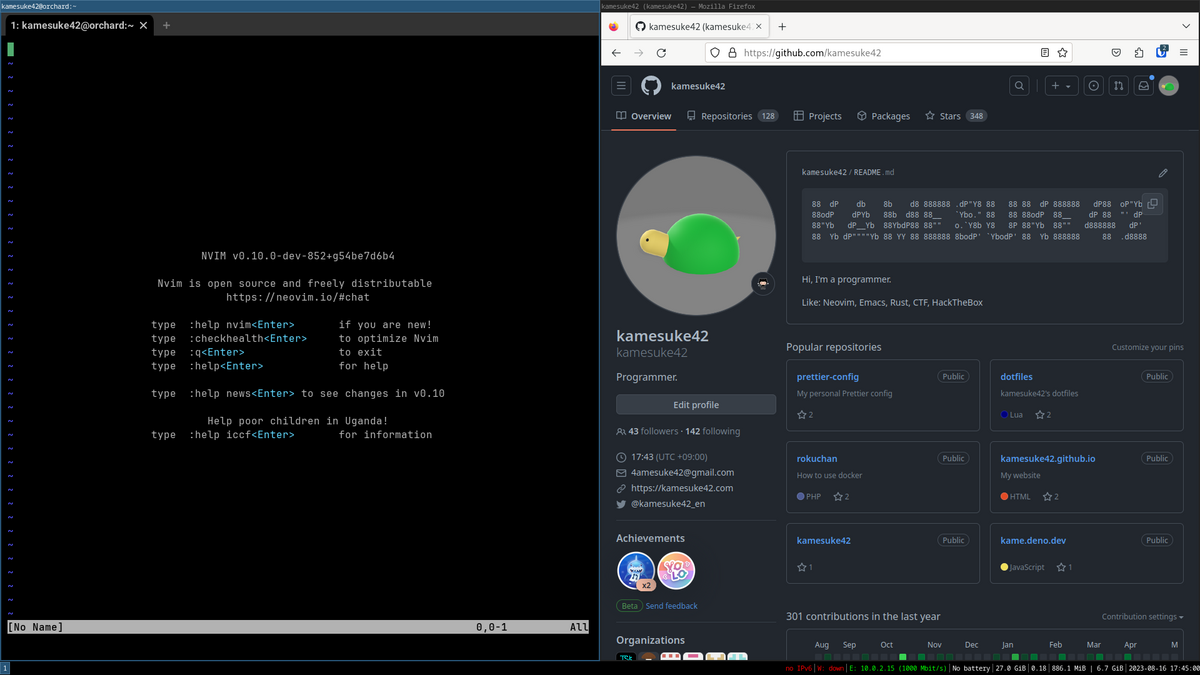
Task: Open the GitHub global navigation hamburger menu
Action: 621,86
